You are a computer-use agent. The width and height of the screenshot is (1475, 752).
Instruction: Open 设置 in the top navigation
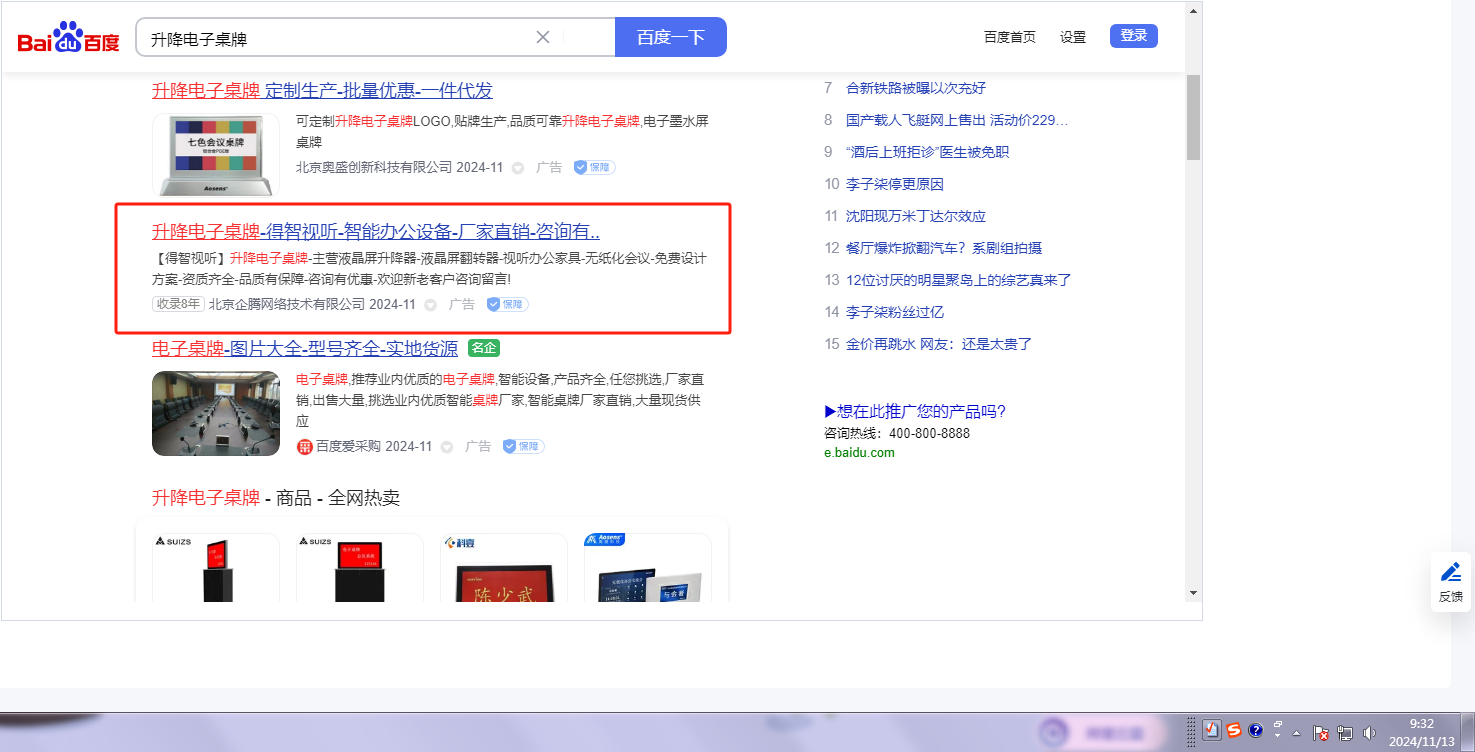coord(1072,37)
